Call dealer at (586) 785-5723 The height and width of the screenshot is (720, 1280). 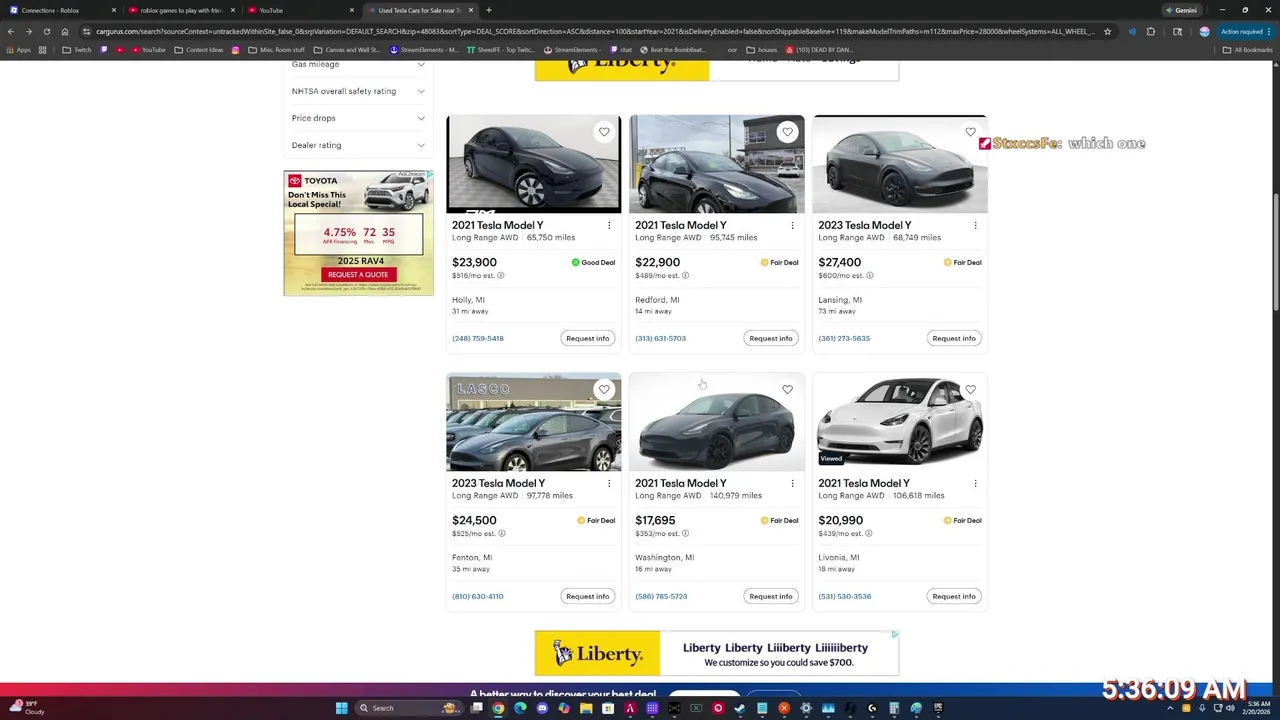coord(661,596)
